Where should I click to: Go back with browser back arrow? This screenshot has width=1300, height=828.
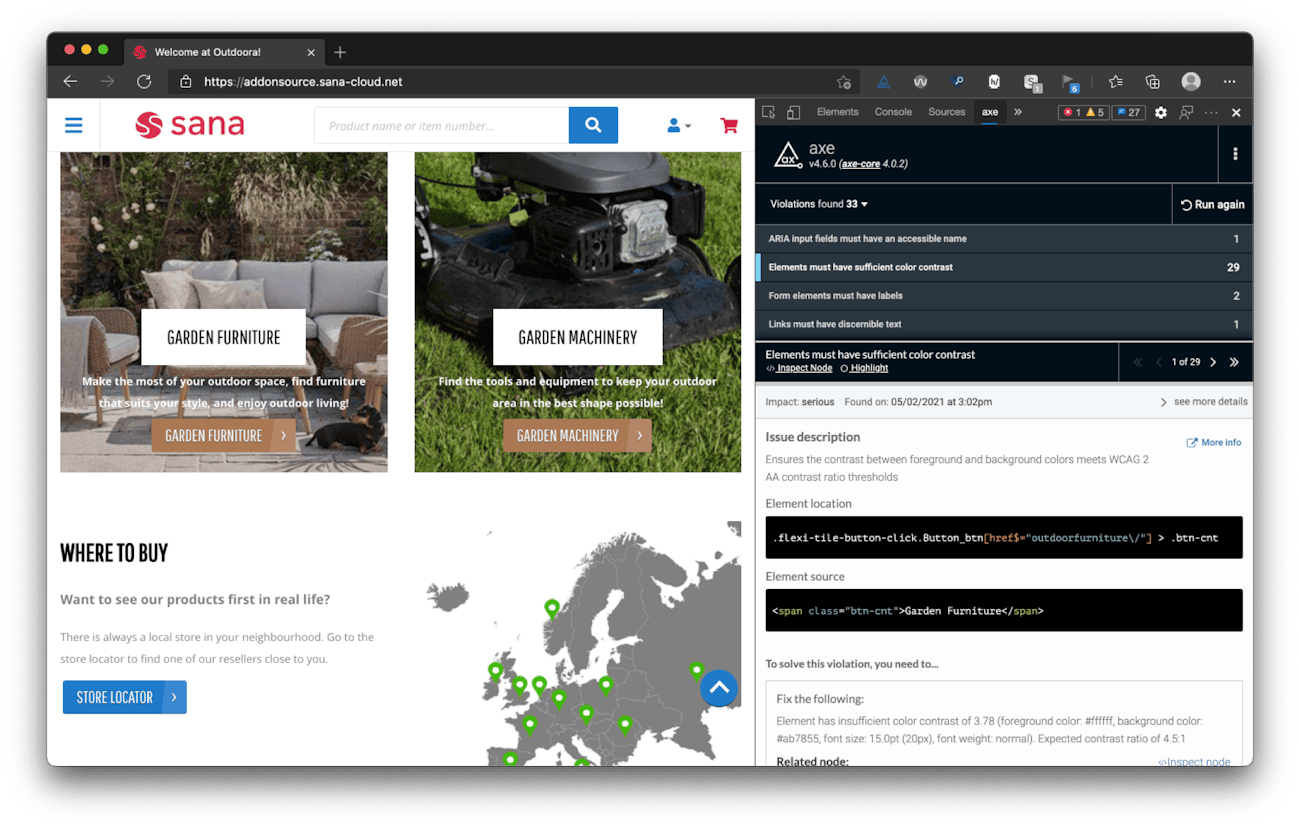click(70, 82)
